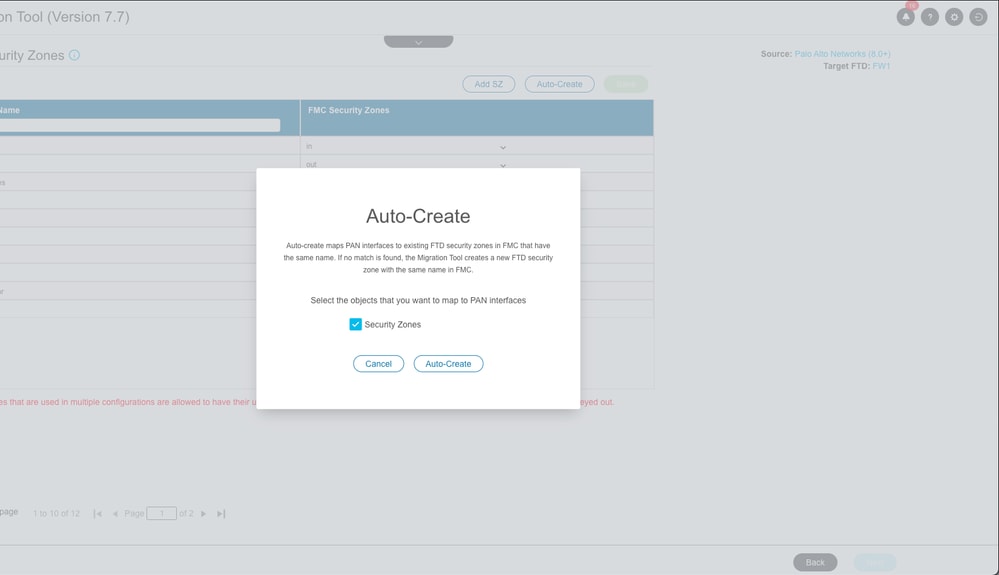Click the Auto-Create dialog title
Viewport: 999px width, 575px height.
click(x=418, y=216)
